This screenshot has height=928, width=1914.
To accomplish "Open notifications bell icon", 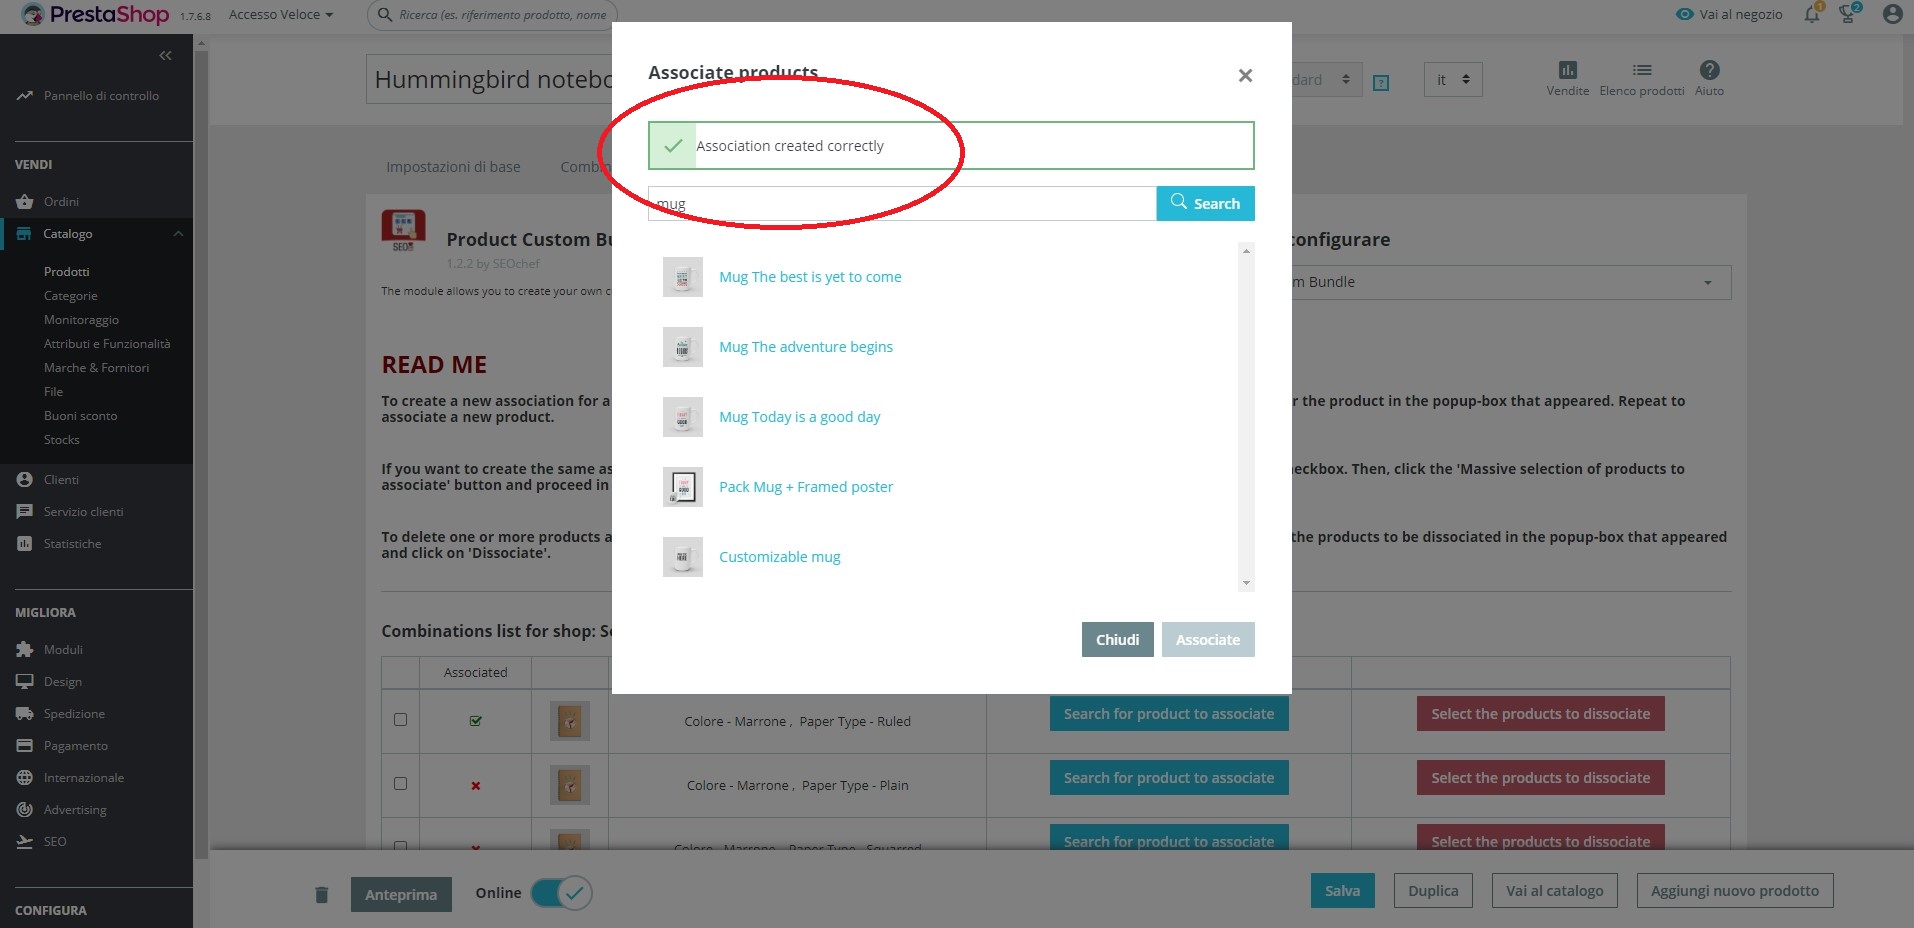I will 1812,14.
